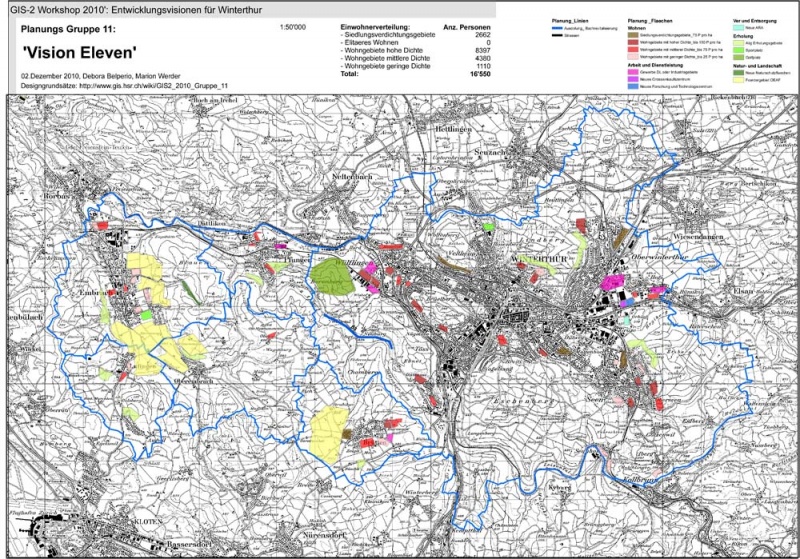Click the bright green Sportplatz legend swatch
This screenshot has width=800, height=559.
(x=739, y=50)
